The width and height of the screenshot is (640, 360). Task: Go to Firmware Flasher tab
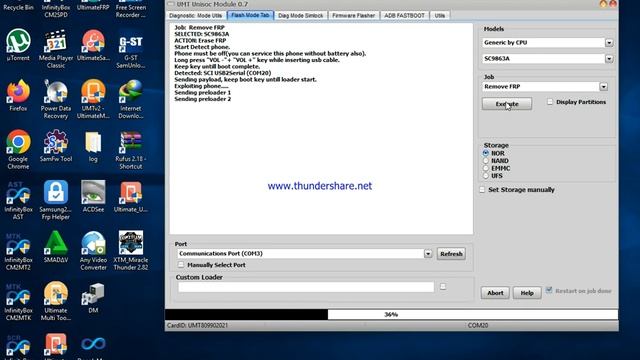click(353, 16)
